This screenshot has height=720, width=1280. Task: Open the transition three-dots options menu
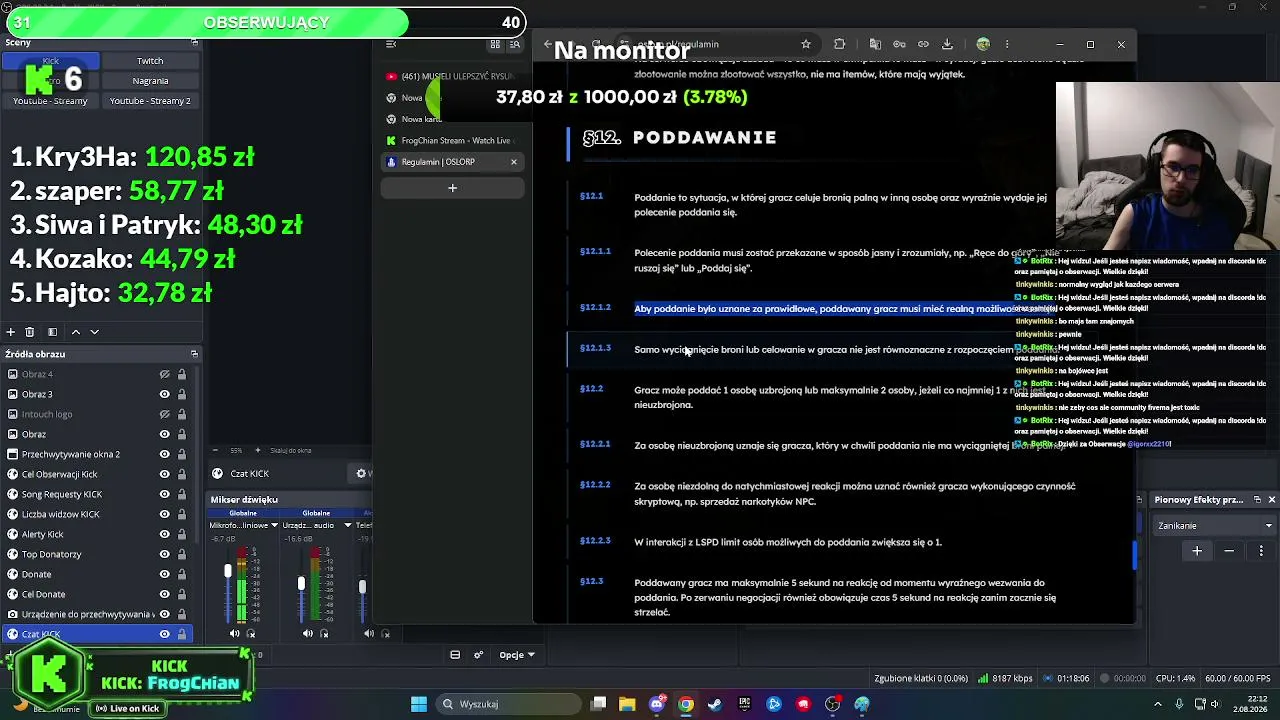coord(1261,551)
